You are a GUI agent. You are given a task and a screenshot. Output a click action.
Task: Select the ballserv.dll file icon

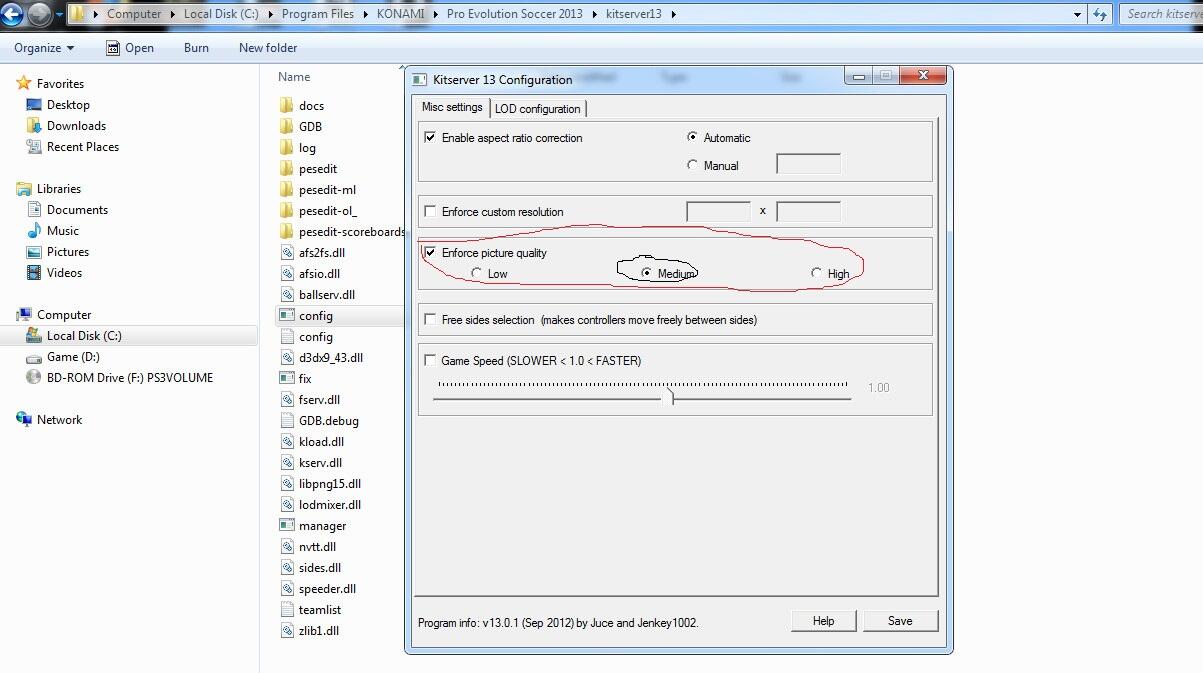point(286,294)
